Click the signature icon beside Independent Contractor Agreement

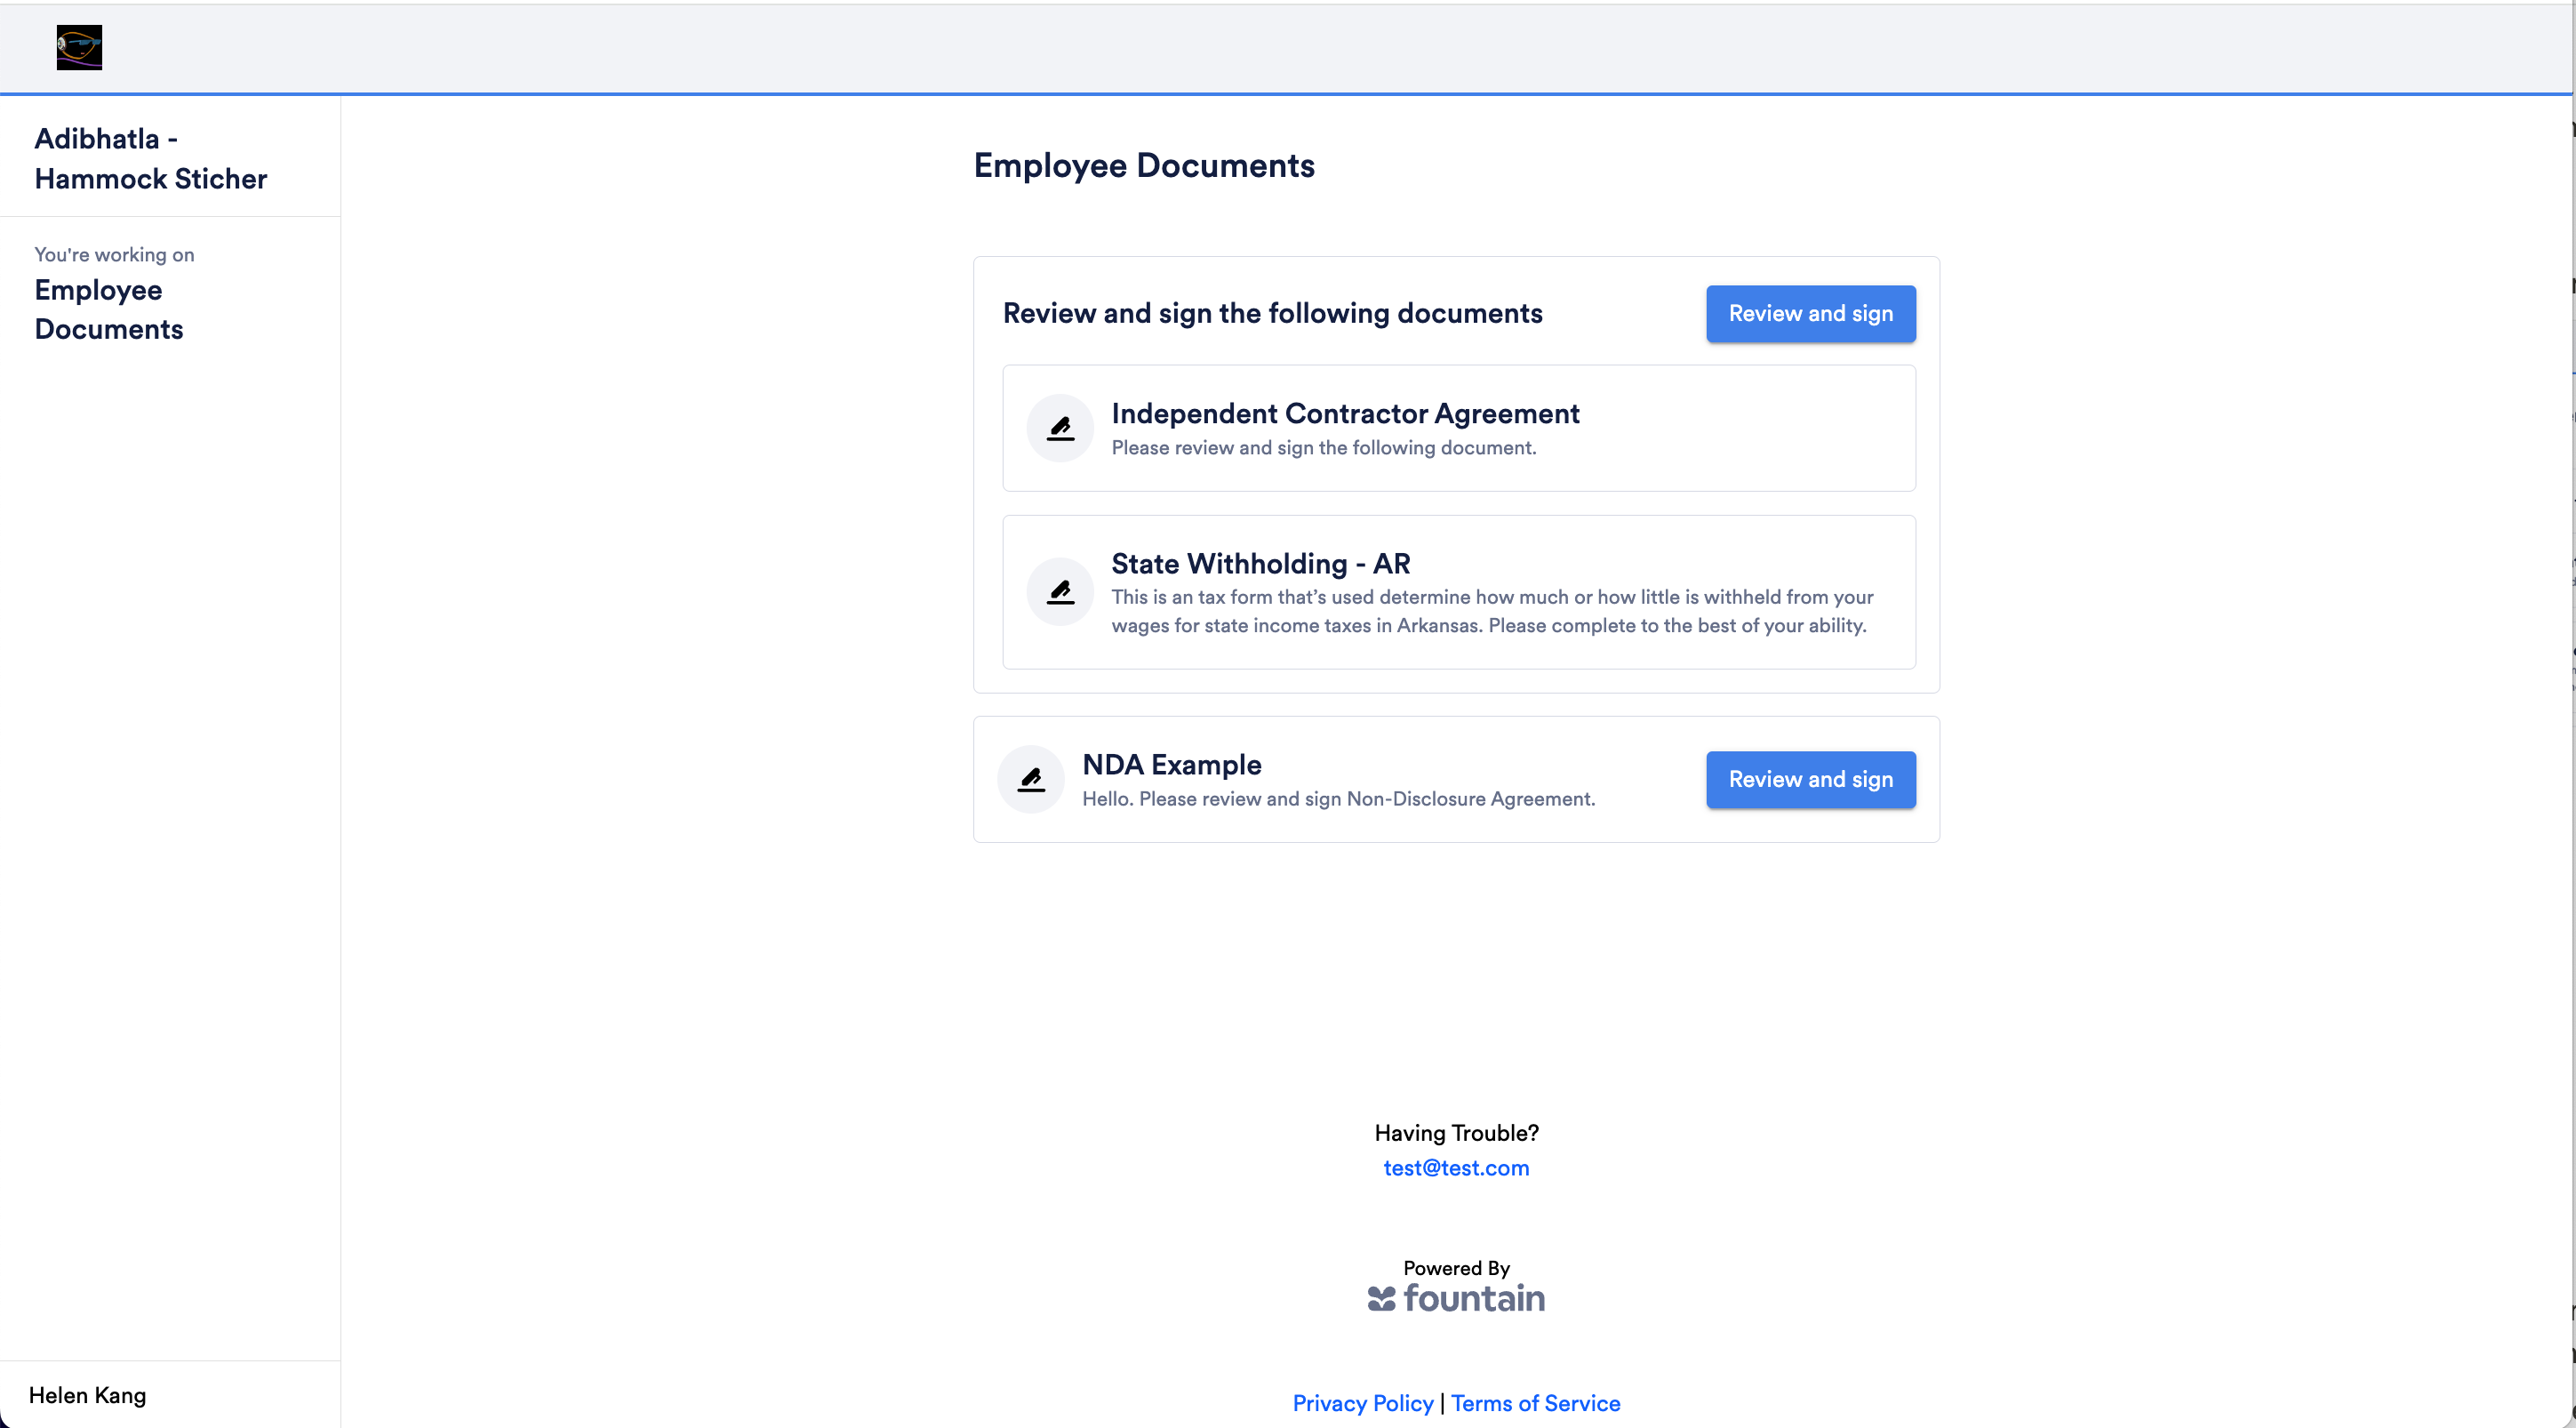click(x=1060, y=428)
